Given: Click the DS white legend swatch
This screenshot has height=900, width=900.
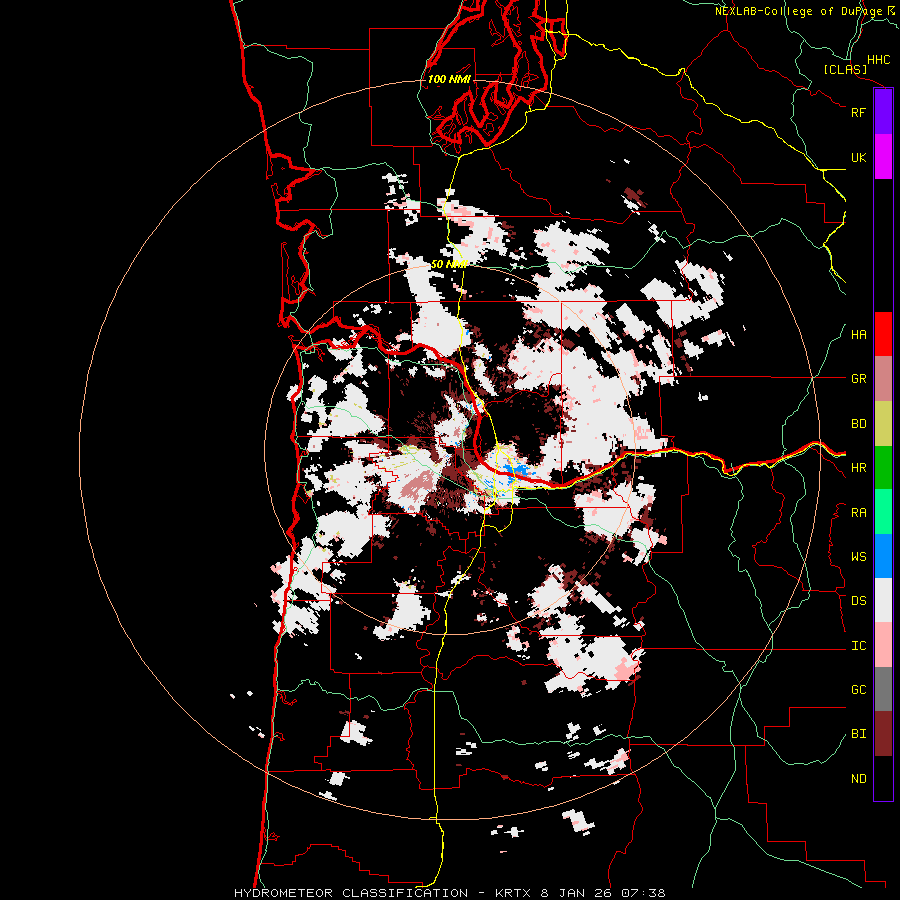Looking at the screenshot, I should [883, 600].
